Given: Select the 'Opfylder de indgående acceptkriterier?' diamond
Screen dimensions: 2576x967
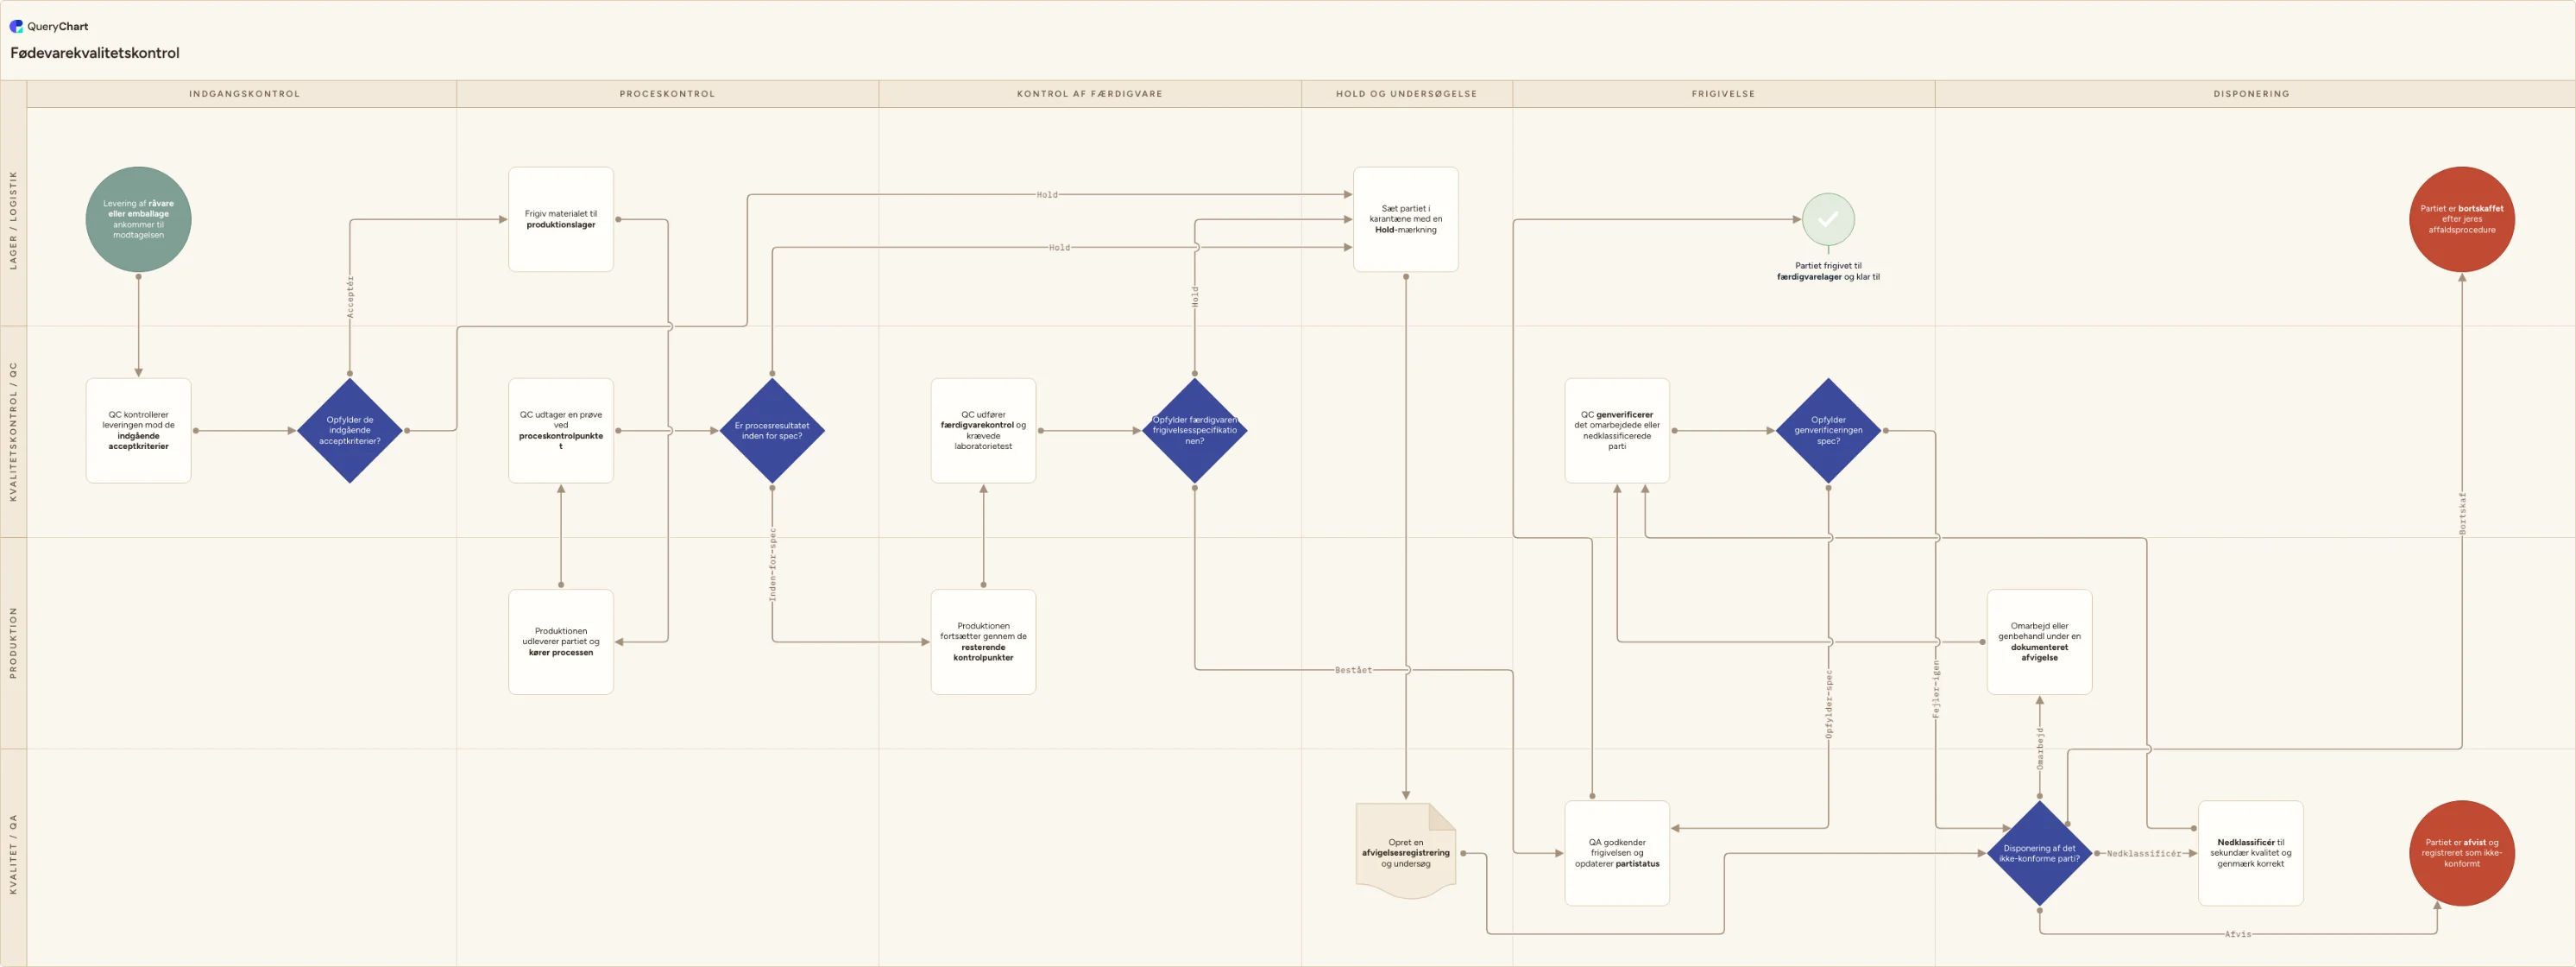Looking at the screenshot, I should point(350,430).
